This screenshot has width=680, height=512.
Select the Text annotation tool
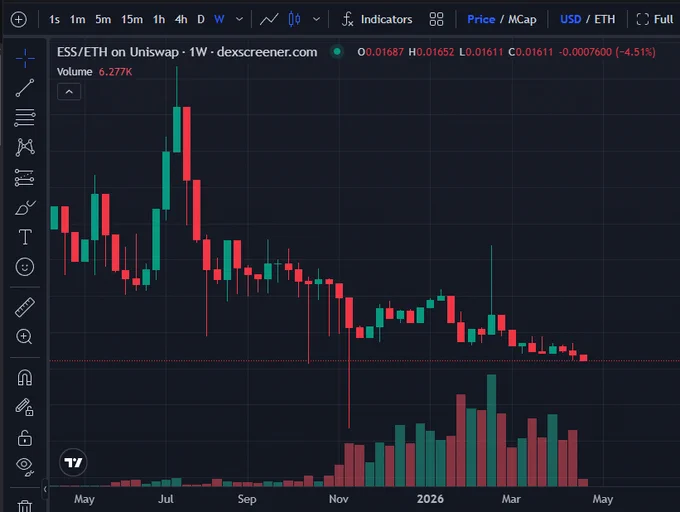click(x=25, y=237)
